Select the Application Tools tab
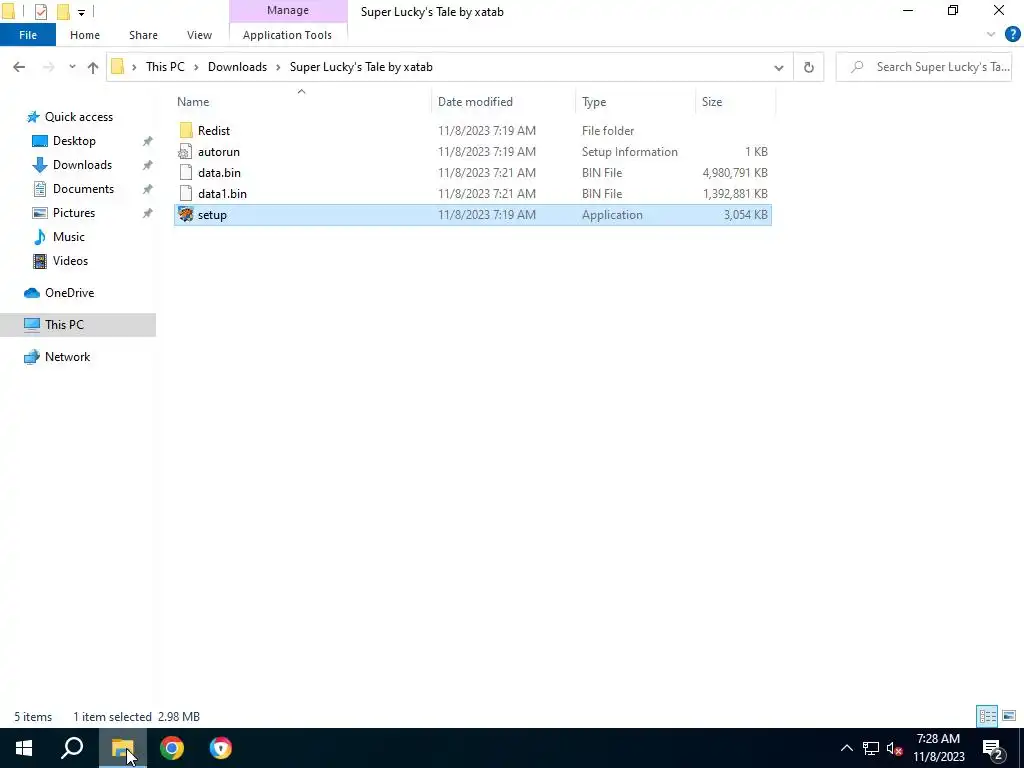Image resolution: width=1024 pixels, height=768 pixels. tap(287, 35)
